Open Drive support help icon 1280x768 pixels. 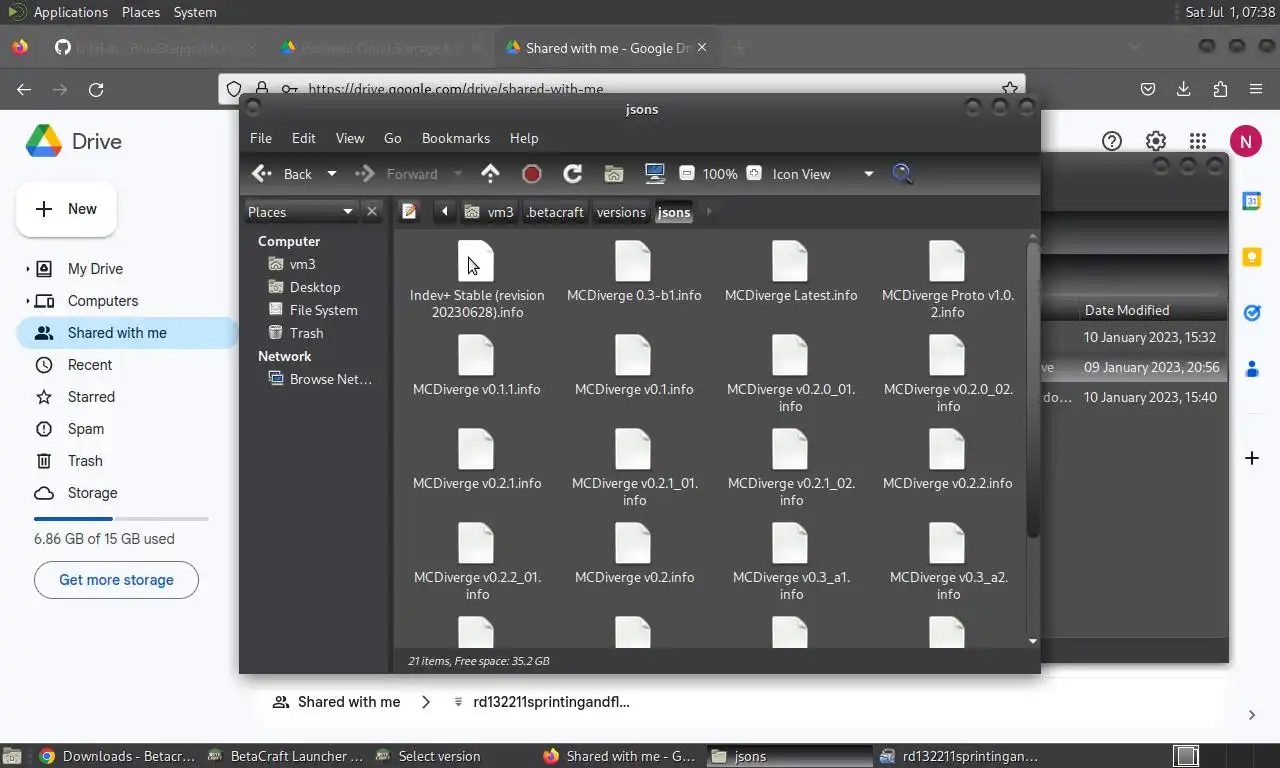pos(1112,141)
